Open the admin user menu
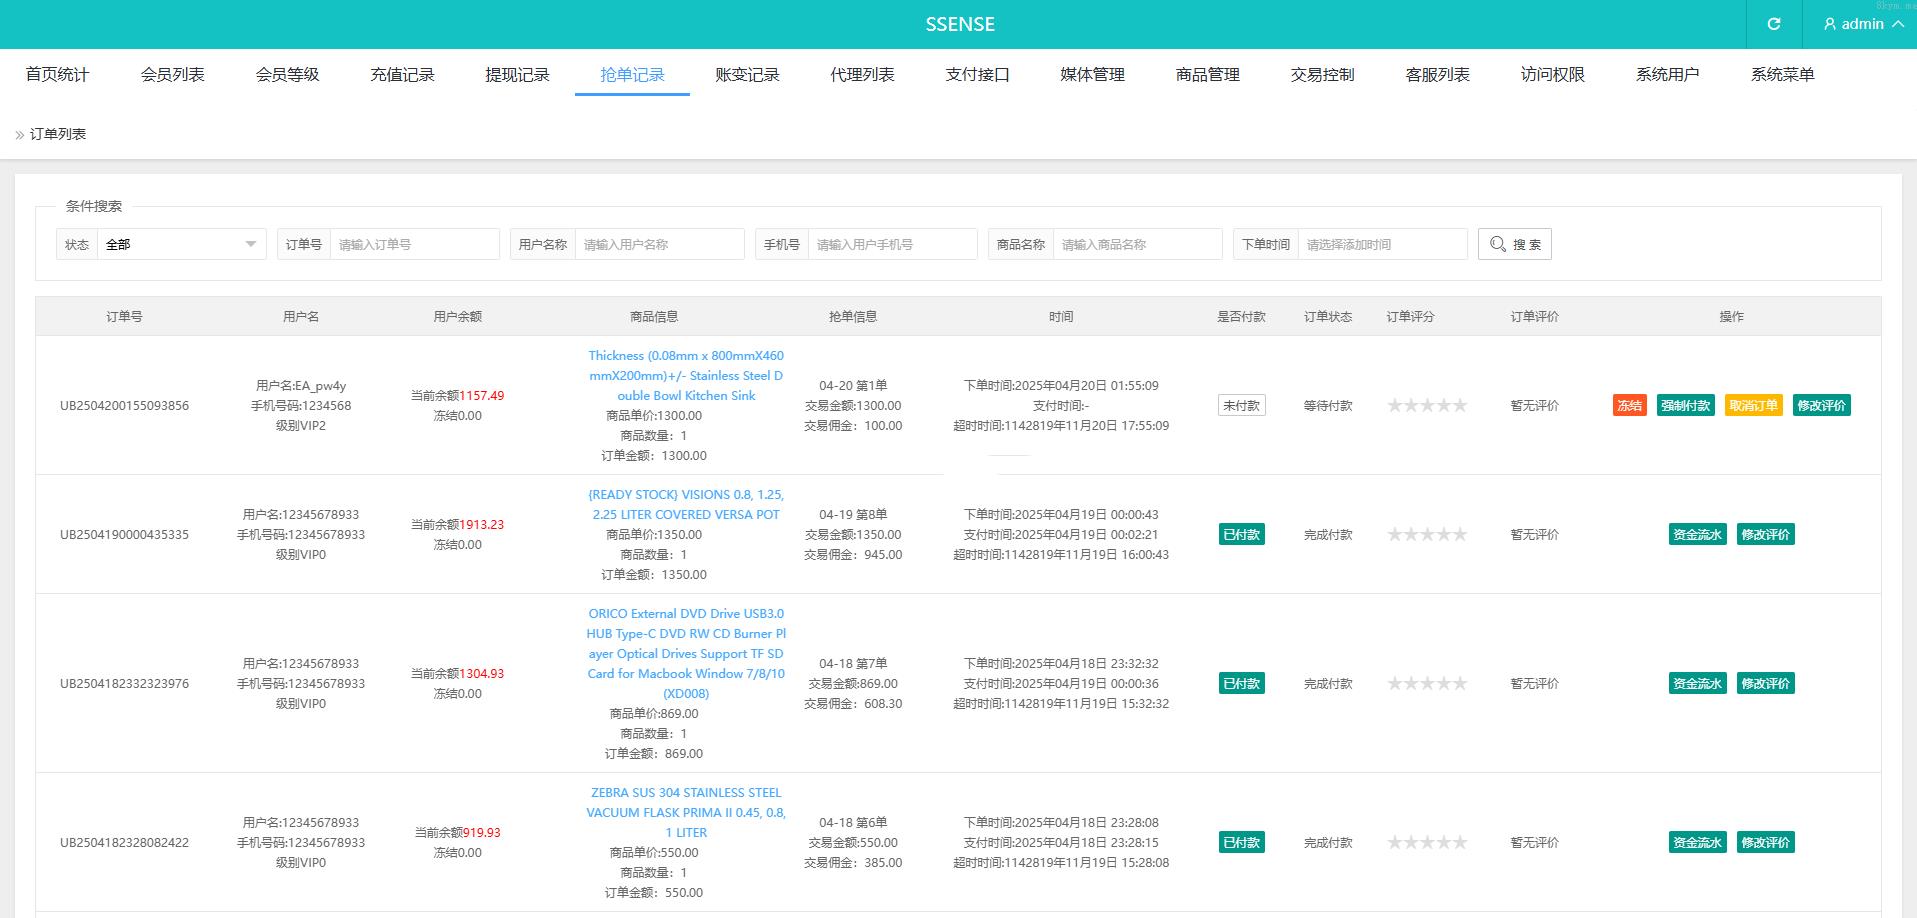 click(1862, 24)
